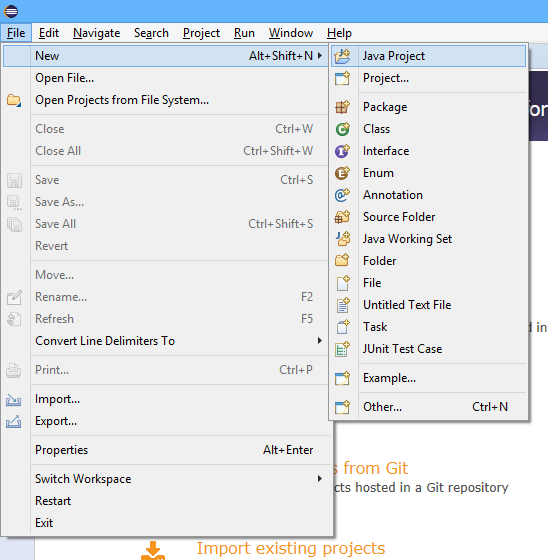The image size is (548, 560).
Task: Create a new Package
Action: [x=428, y=107]
